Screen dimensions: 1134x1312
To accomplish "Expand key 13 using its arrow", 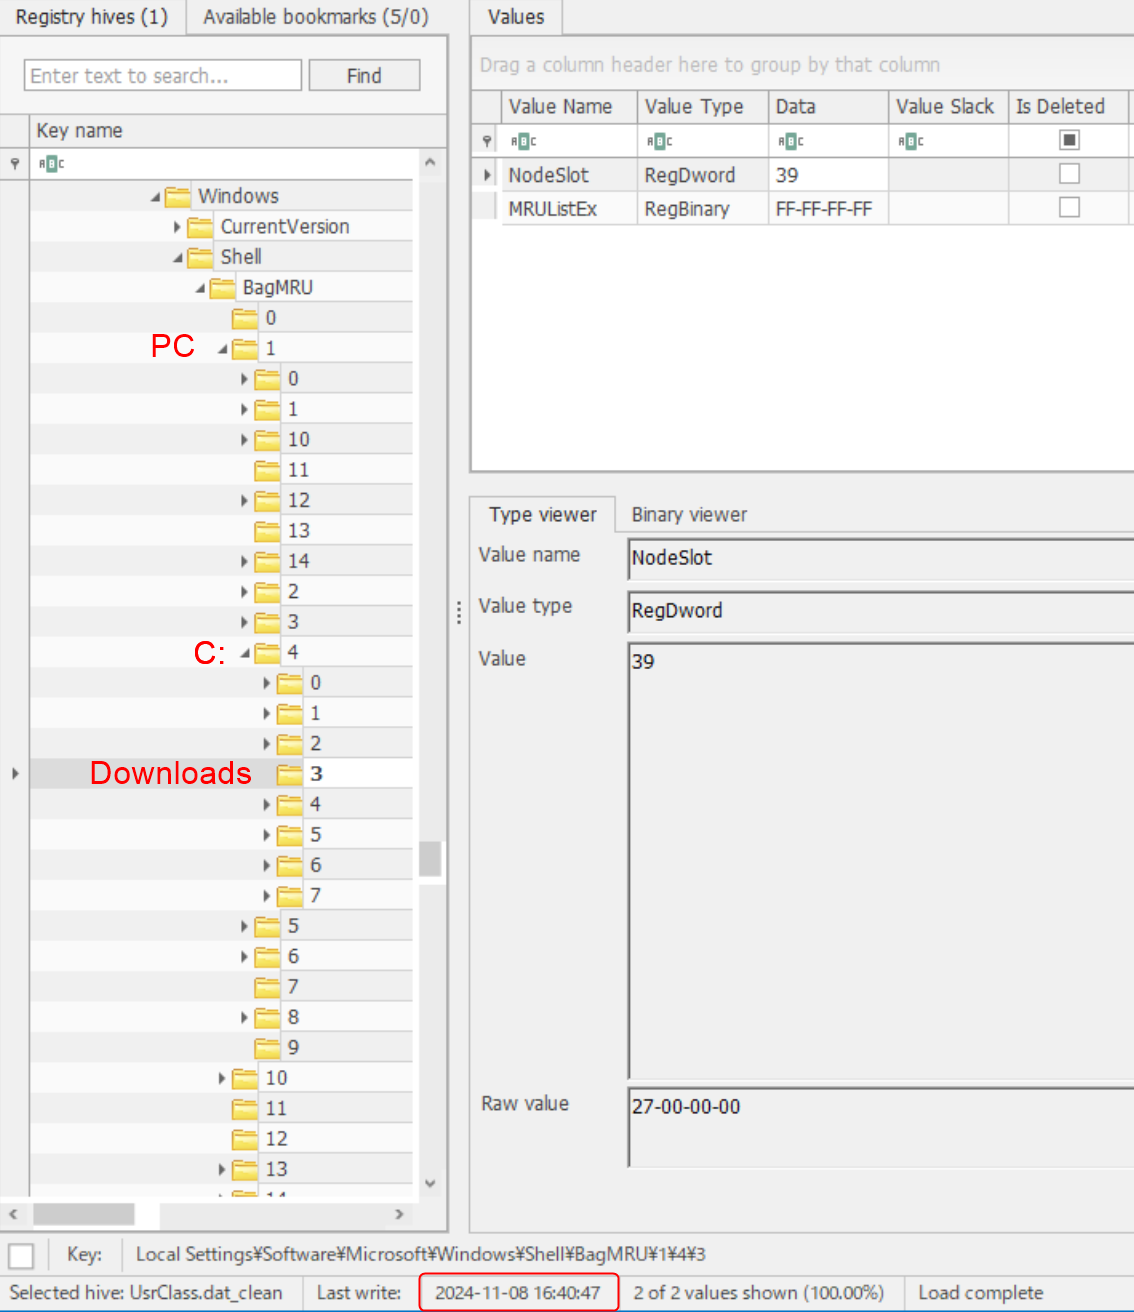I will click(x=222, y=1169).
